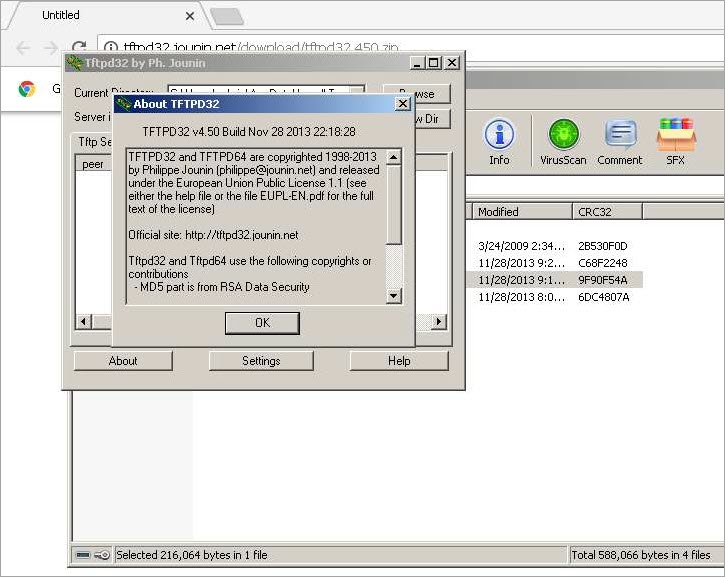Sort by the Modified column header
725x577 pixels.
tap(522, 212)
